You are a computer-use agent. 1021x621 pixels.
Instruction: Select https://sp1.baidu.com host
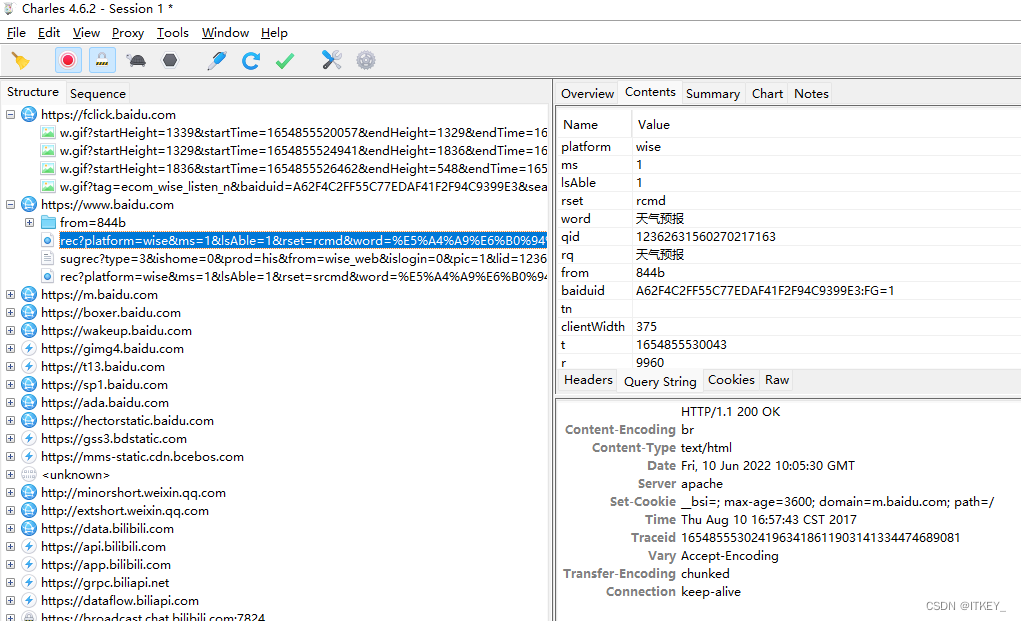coord(104,385)
